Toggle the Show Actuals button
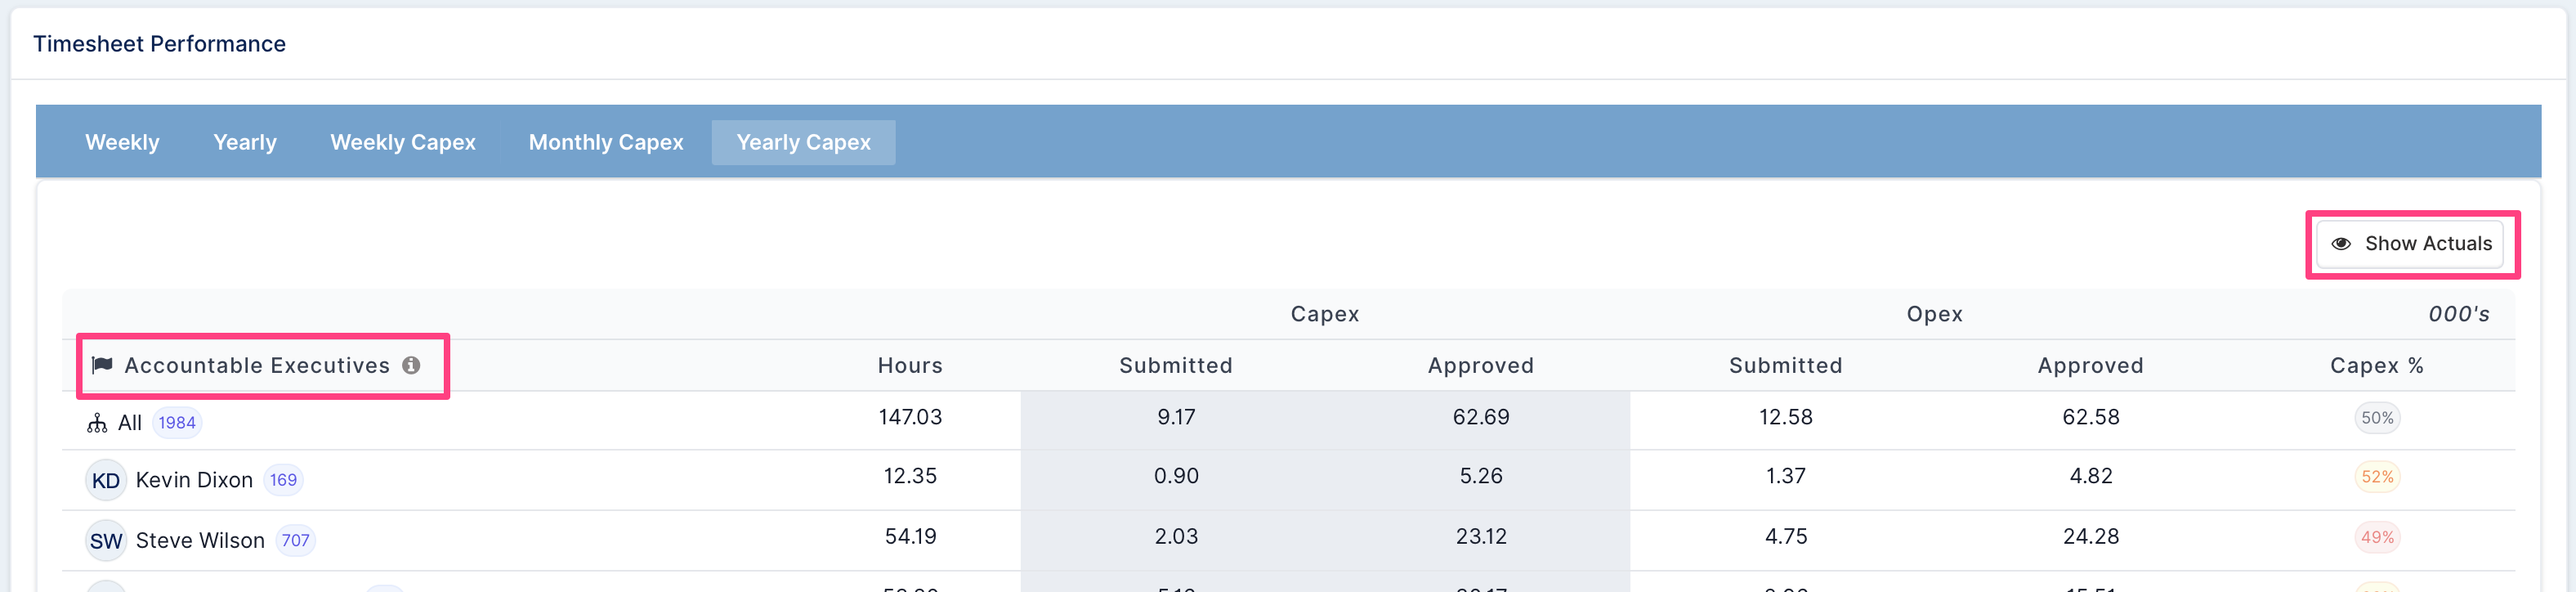 point(2411,243)
